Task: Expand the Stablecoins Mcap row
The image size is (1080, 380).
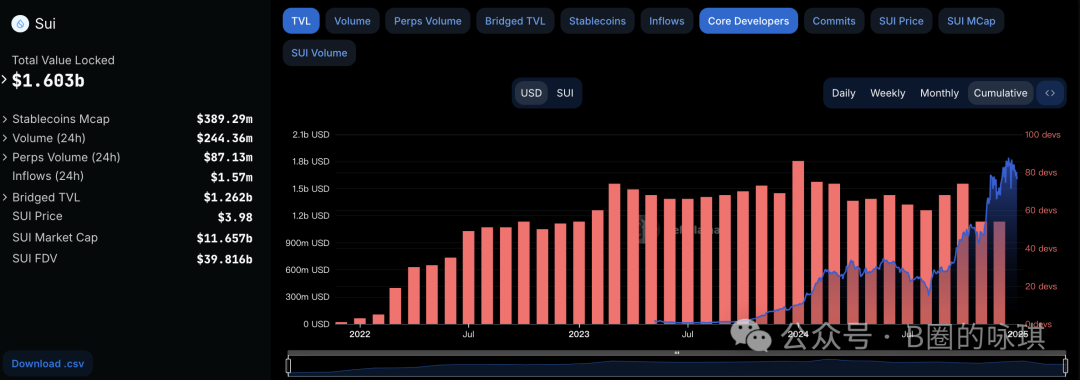Action: 5,119
